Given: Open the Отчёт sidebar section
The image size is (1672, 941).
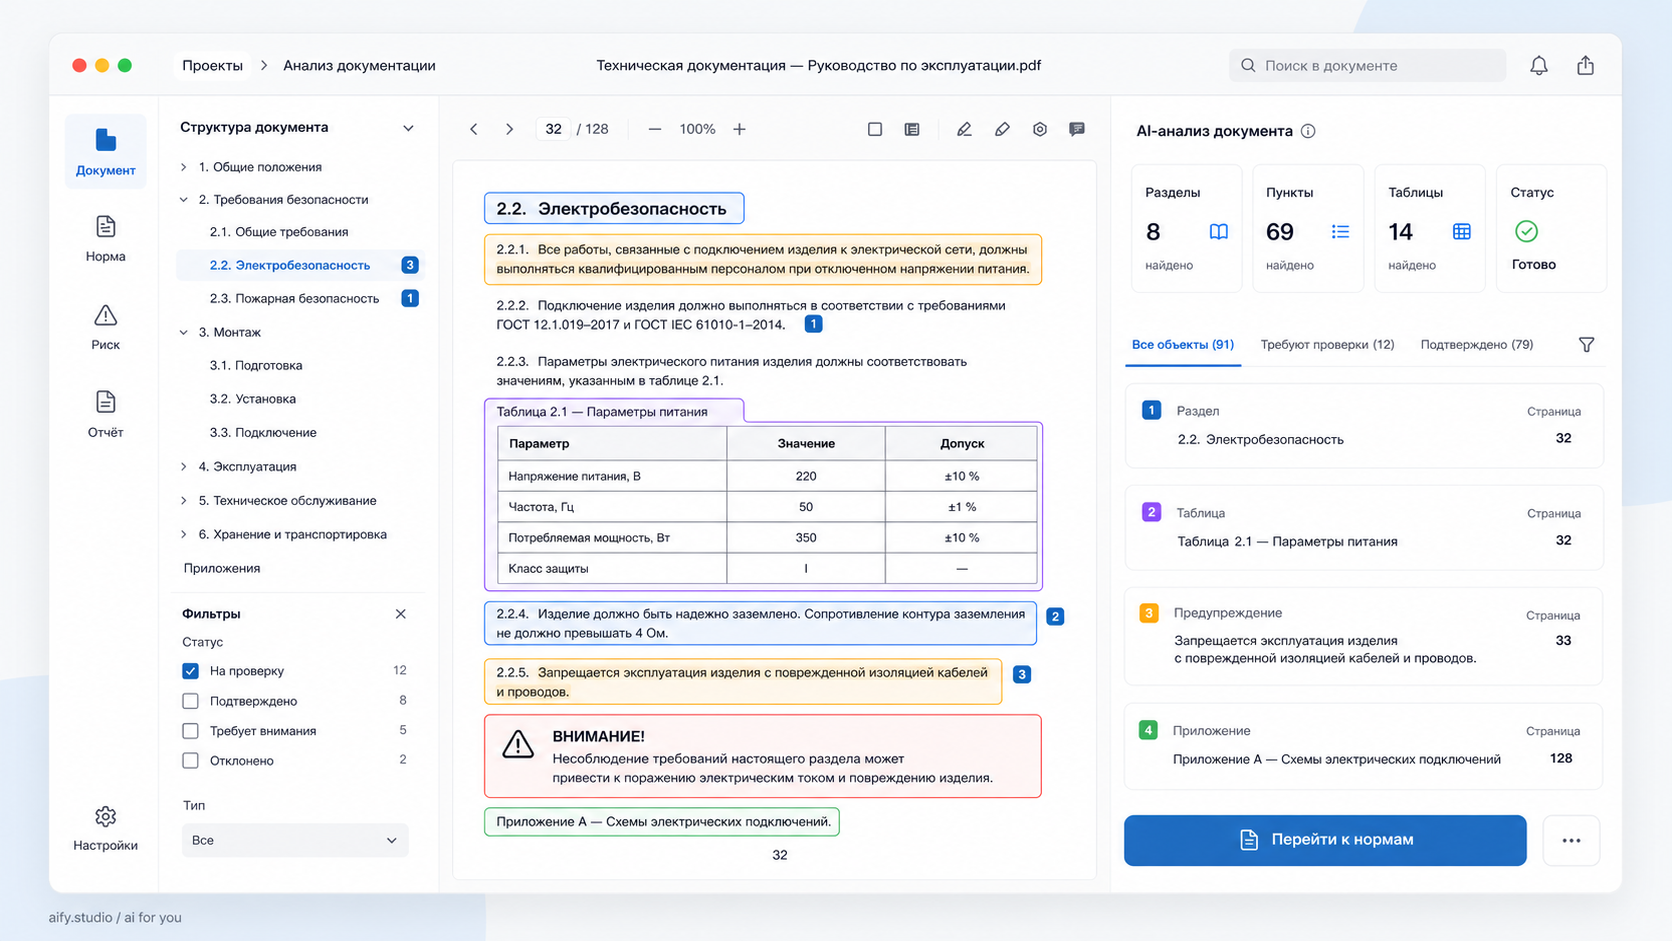Looking at the screenshot, I should point(105,414).
